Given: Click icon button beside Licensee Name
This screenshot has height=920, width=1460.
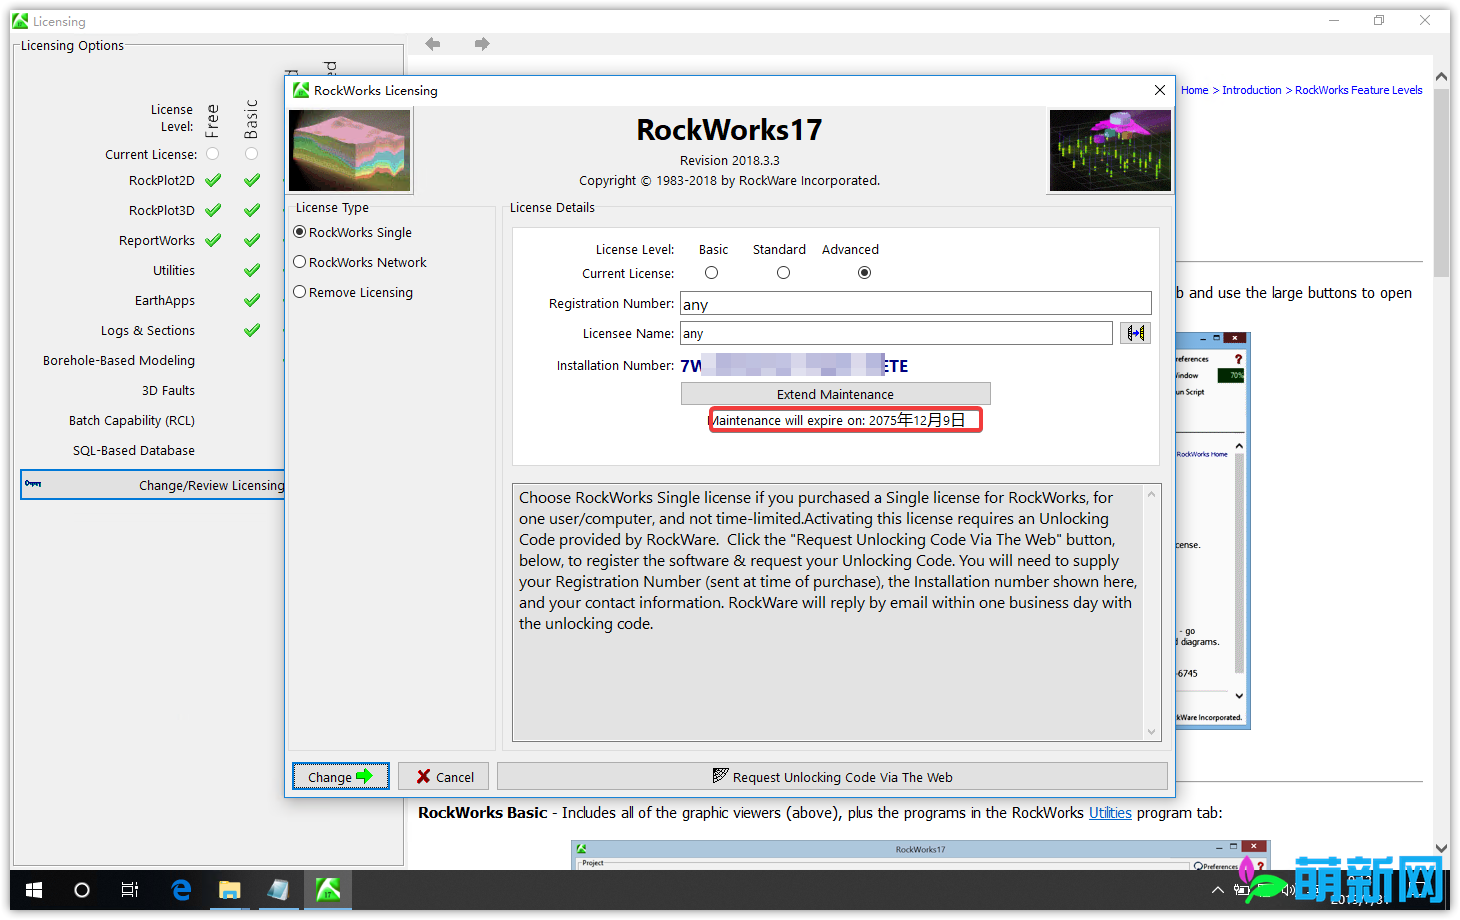Looking at the screenshot, I should [1135, 333].
